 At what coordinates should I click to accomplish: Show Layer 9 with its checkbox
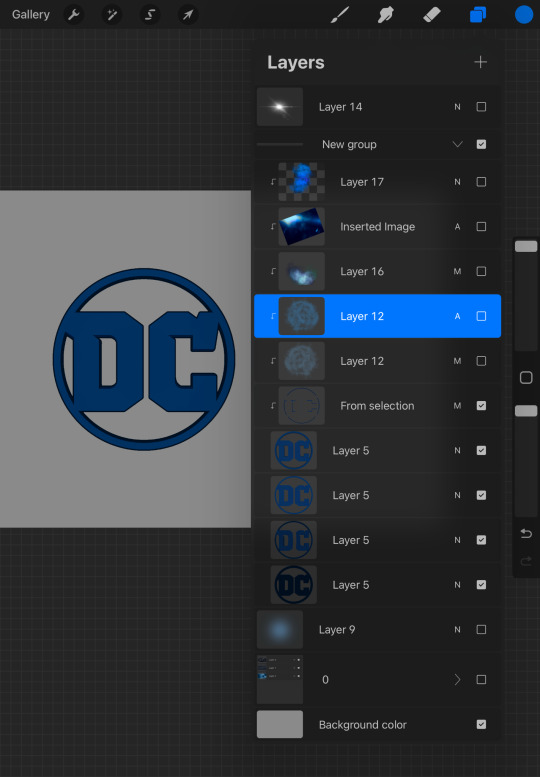[481, 629]
